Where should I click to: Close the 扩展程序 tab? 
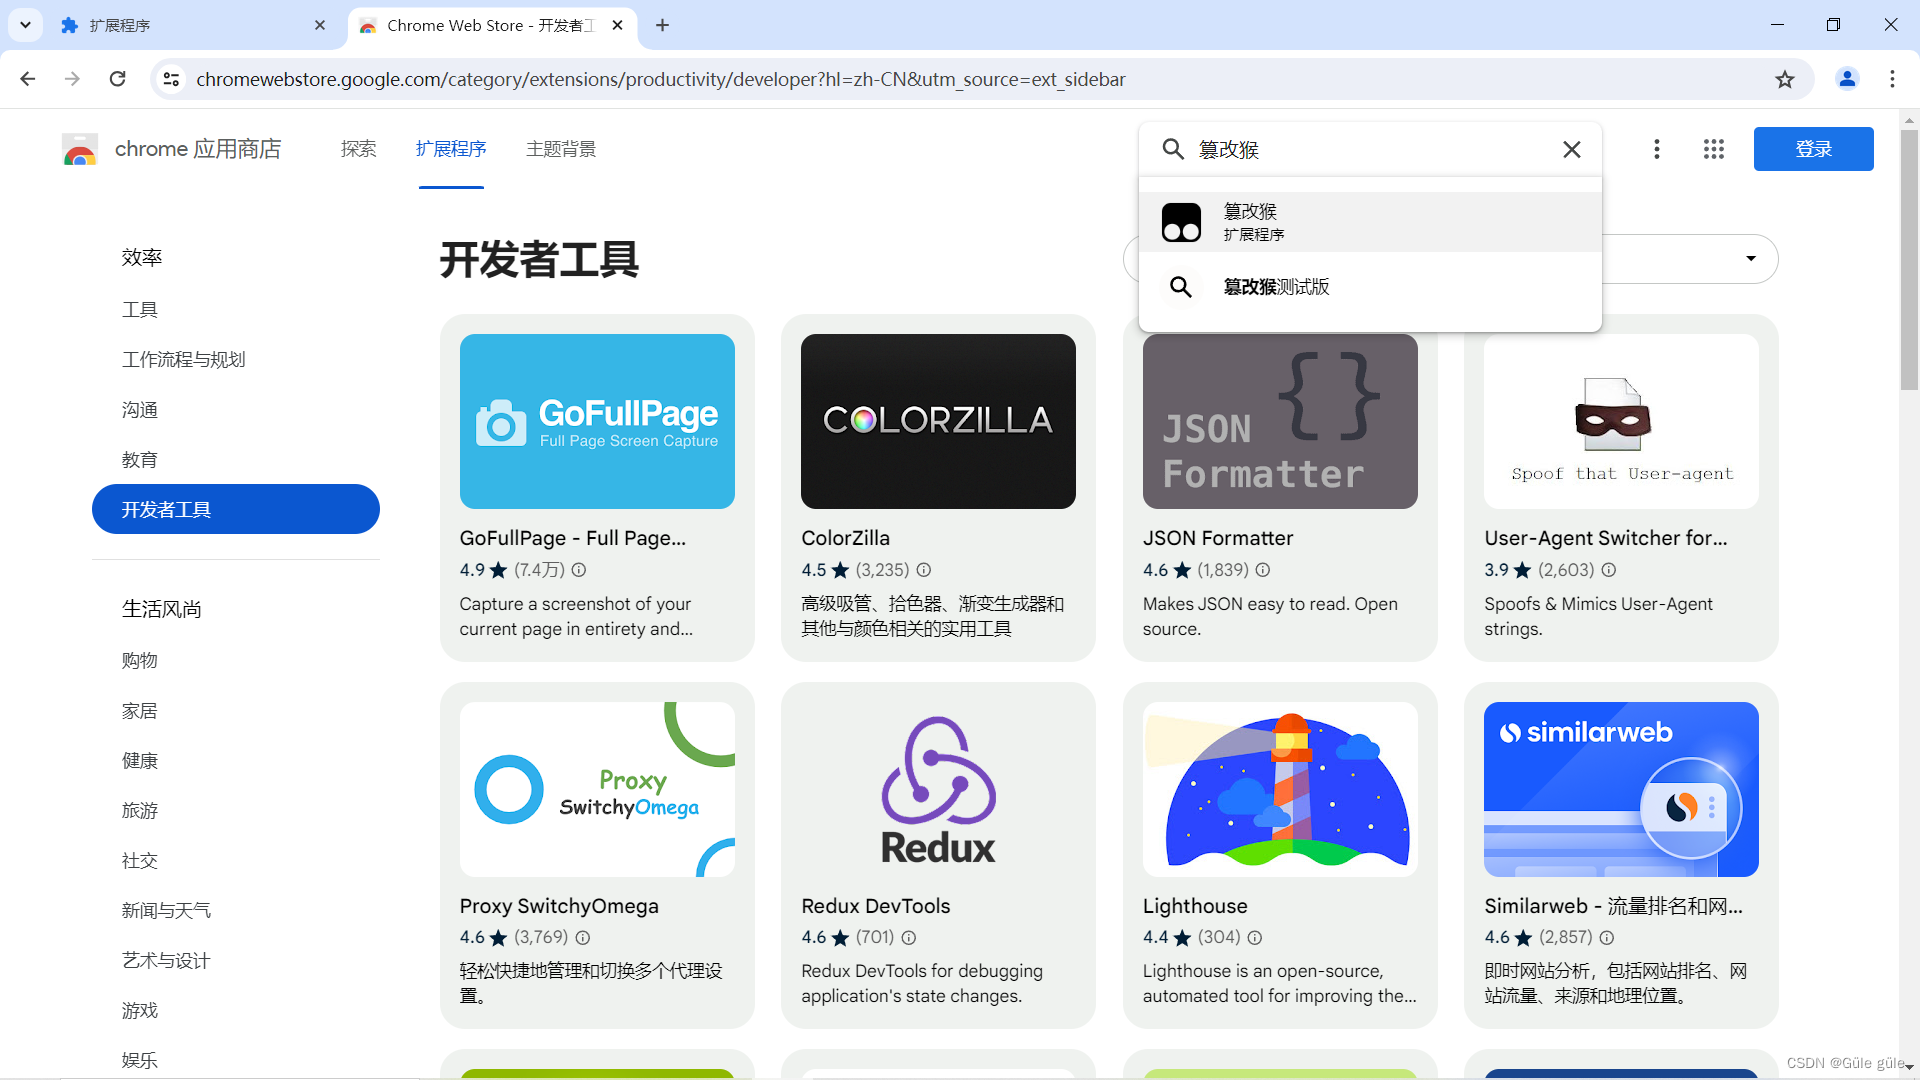pos(320,25)
